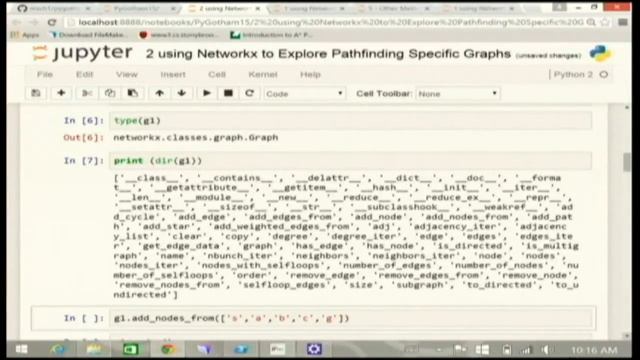Open the Edit menu
Image resolution: width=640 pixels, height=360 pixels.
click(x=84, y=74)
